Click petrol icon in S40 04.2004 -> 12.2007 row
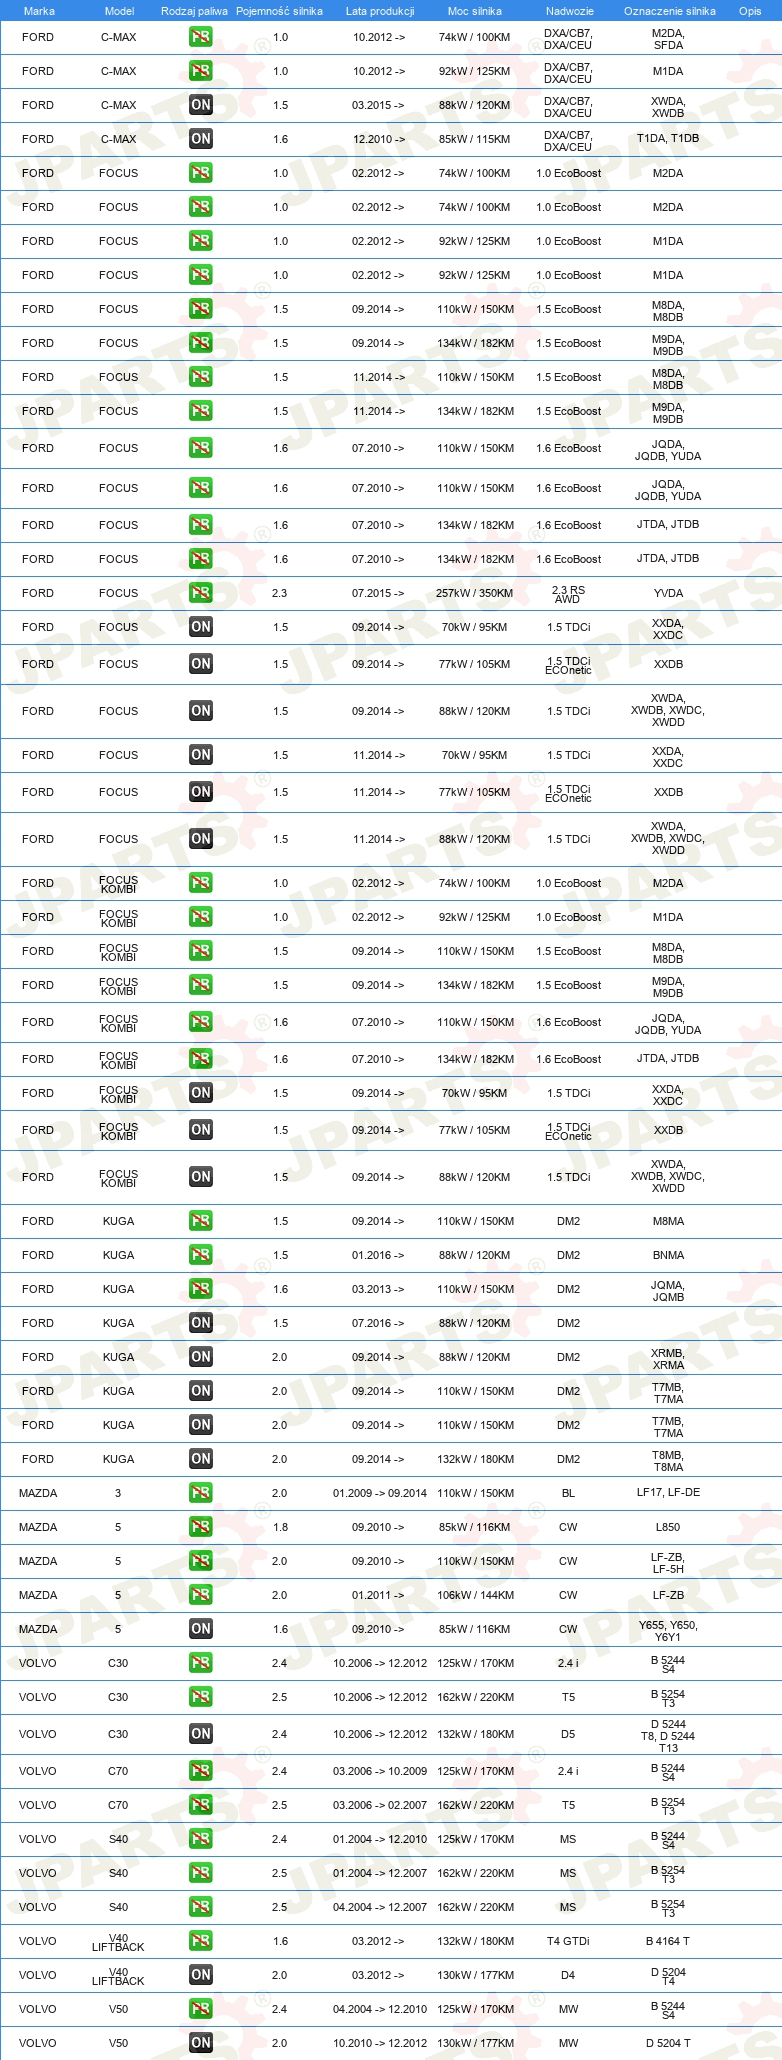Image resolution: width=782 pixels, height=2060 pixels. [x=201, y=1907]
